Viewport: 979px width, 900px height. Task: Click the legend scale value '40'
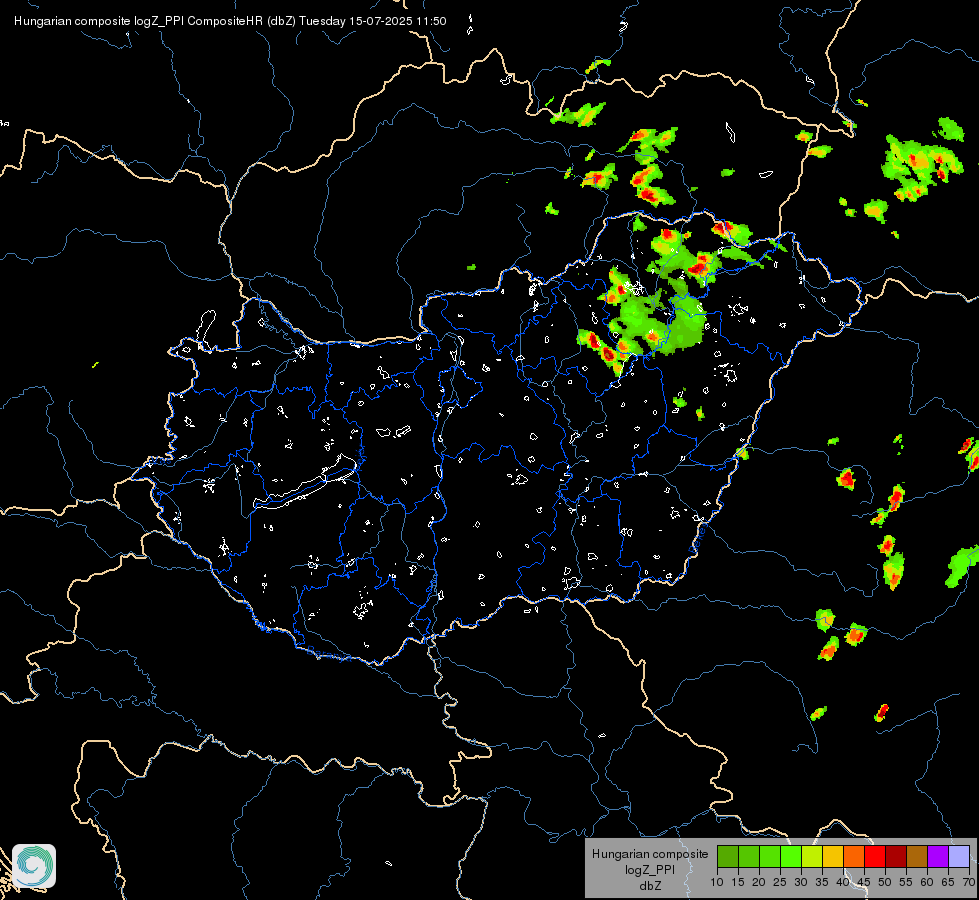click(x=843, y=883)
